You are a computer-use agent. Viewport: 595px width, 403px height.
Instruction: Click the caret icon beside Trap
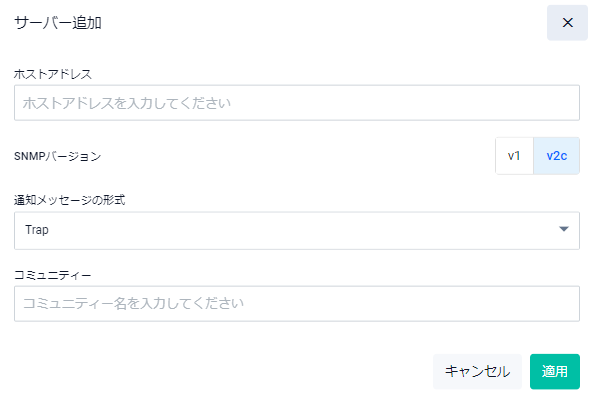point(564,229)
